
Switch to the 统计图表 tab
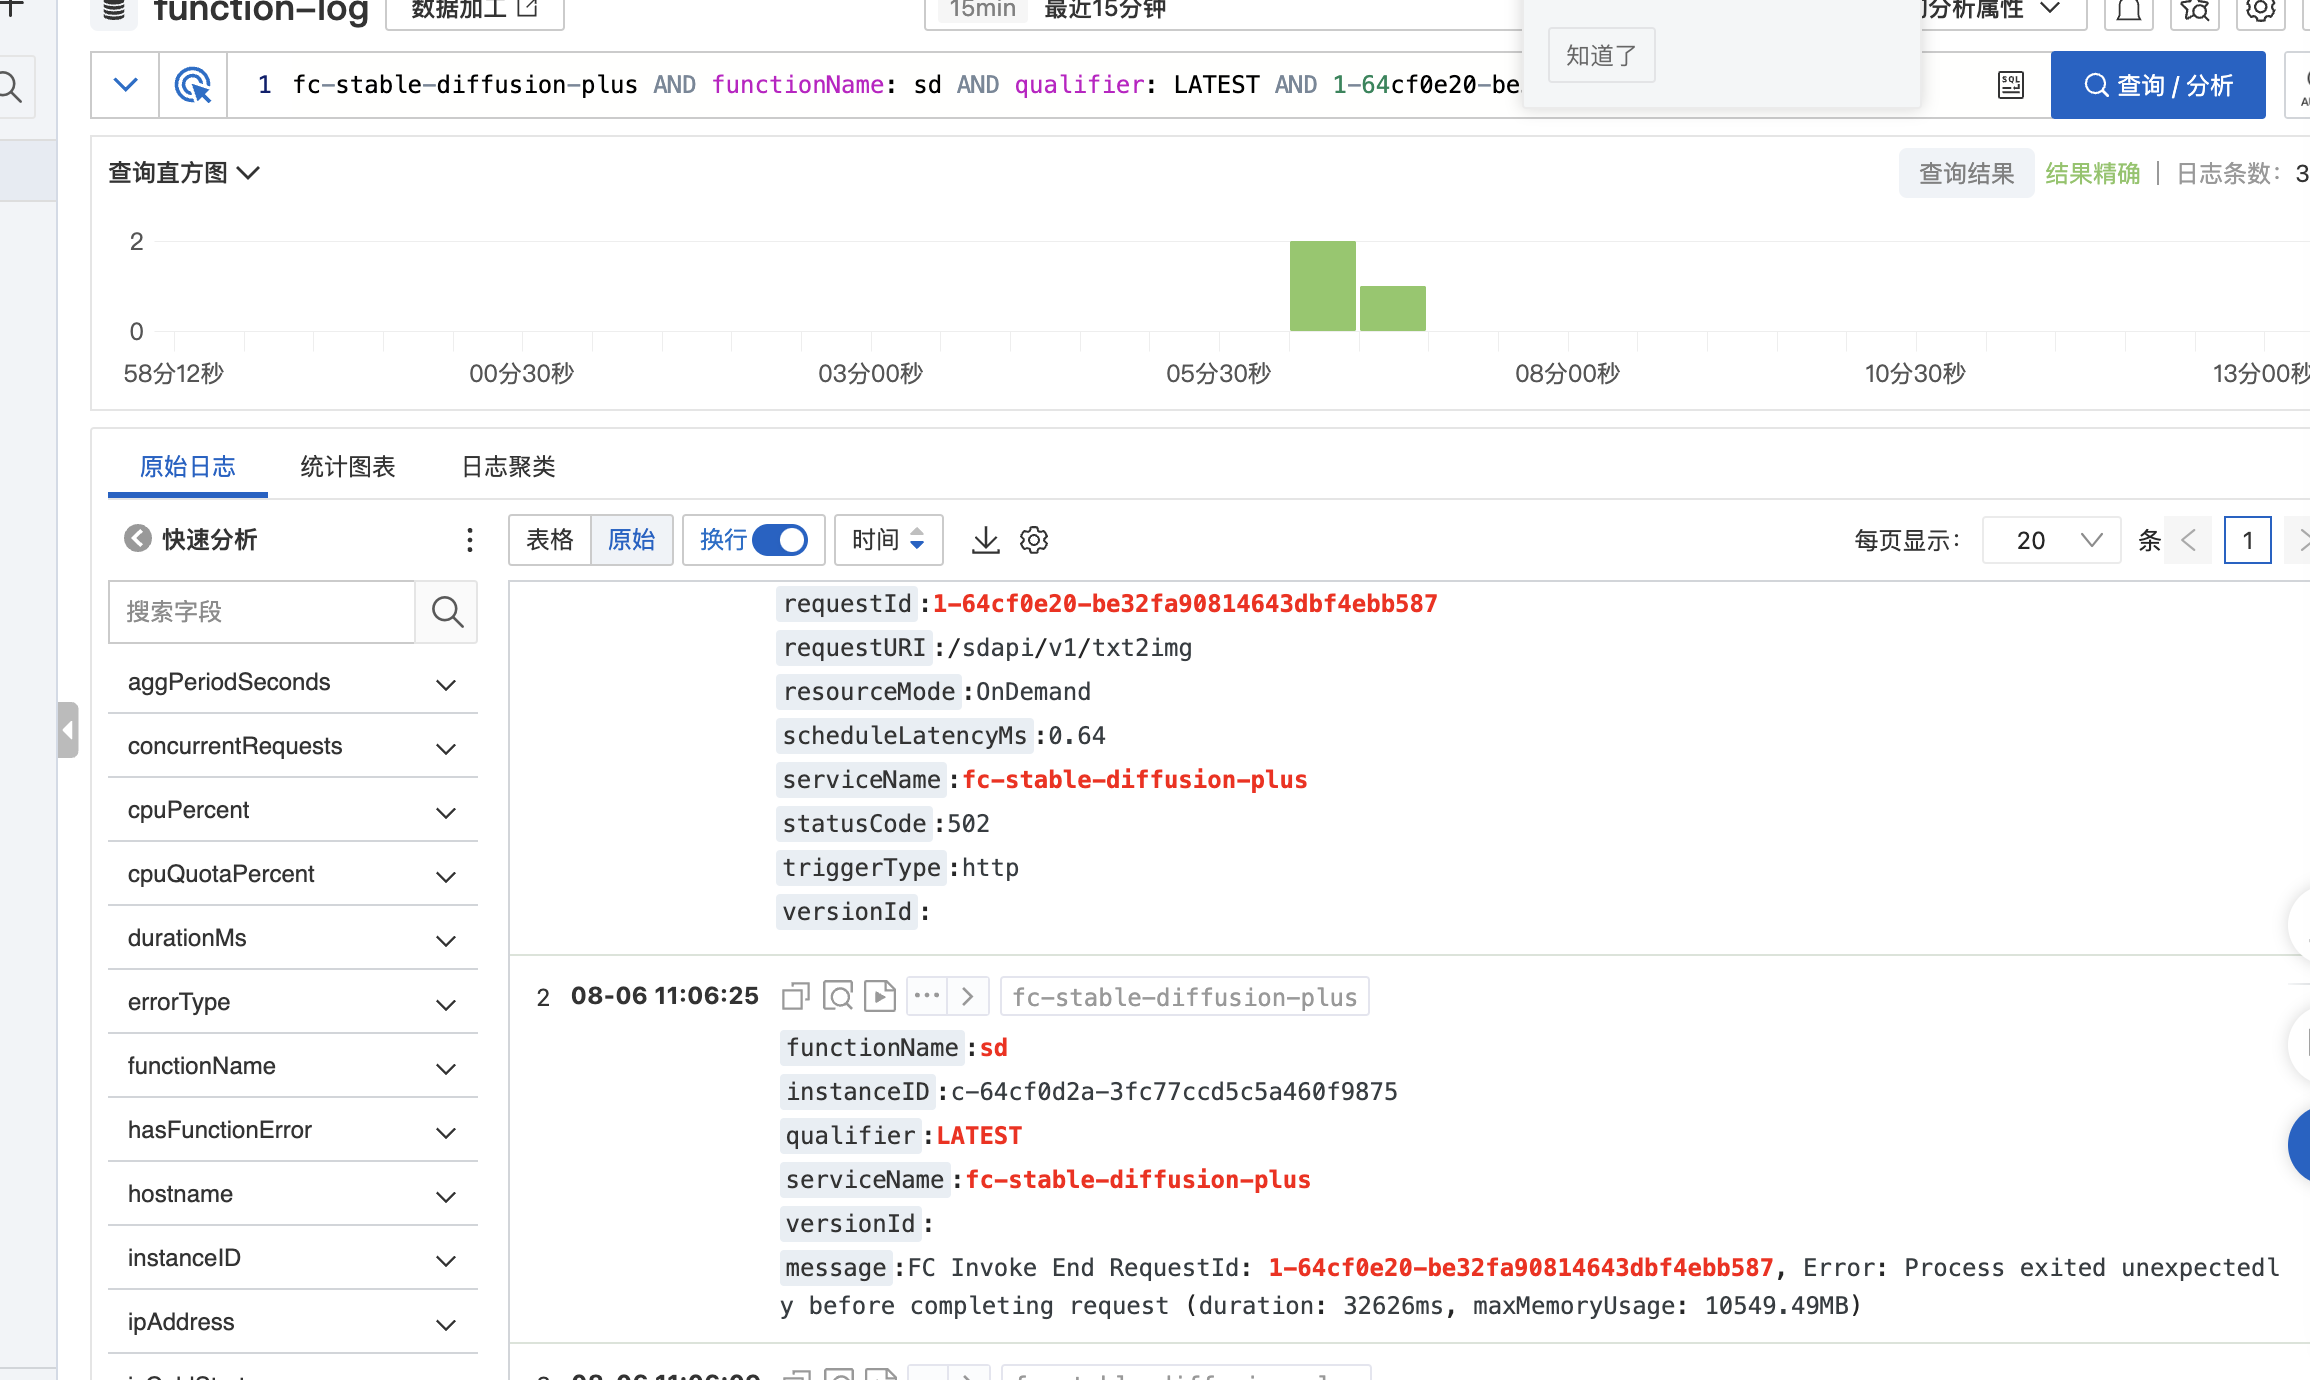[347, 466]
